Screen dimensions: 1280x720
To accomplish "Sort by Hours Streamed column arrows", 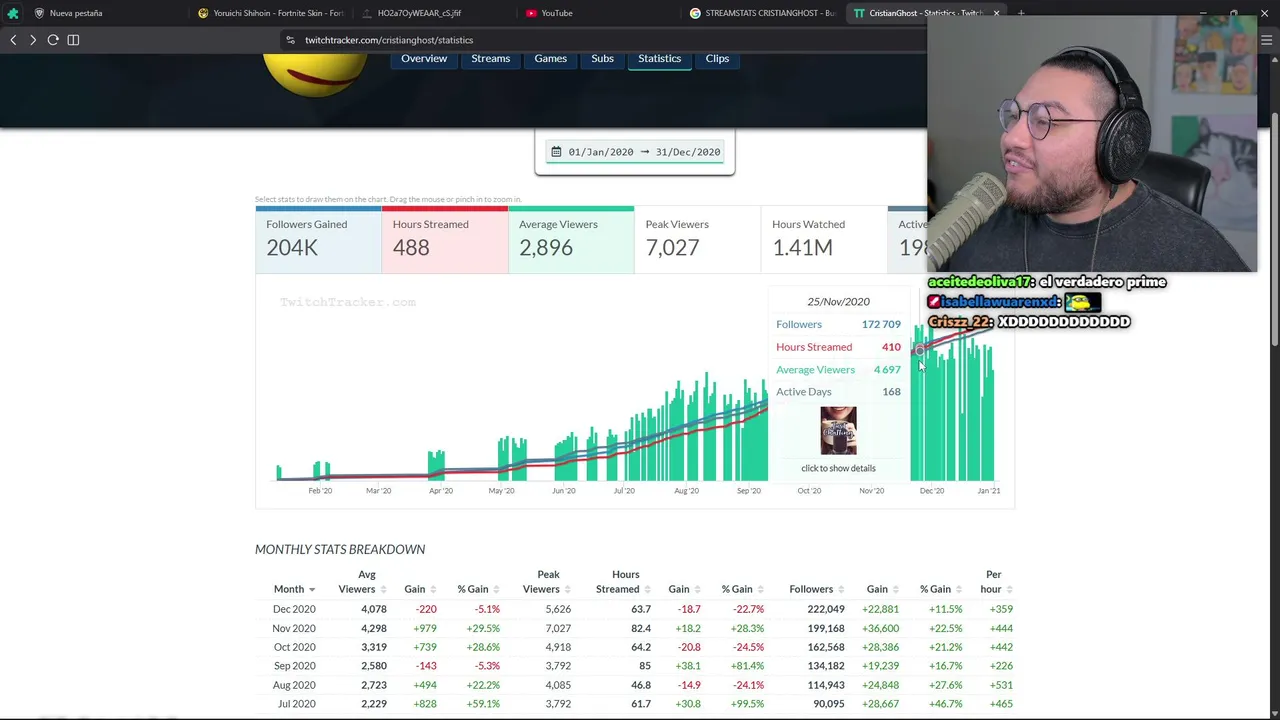I will [647, 590].
